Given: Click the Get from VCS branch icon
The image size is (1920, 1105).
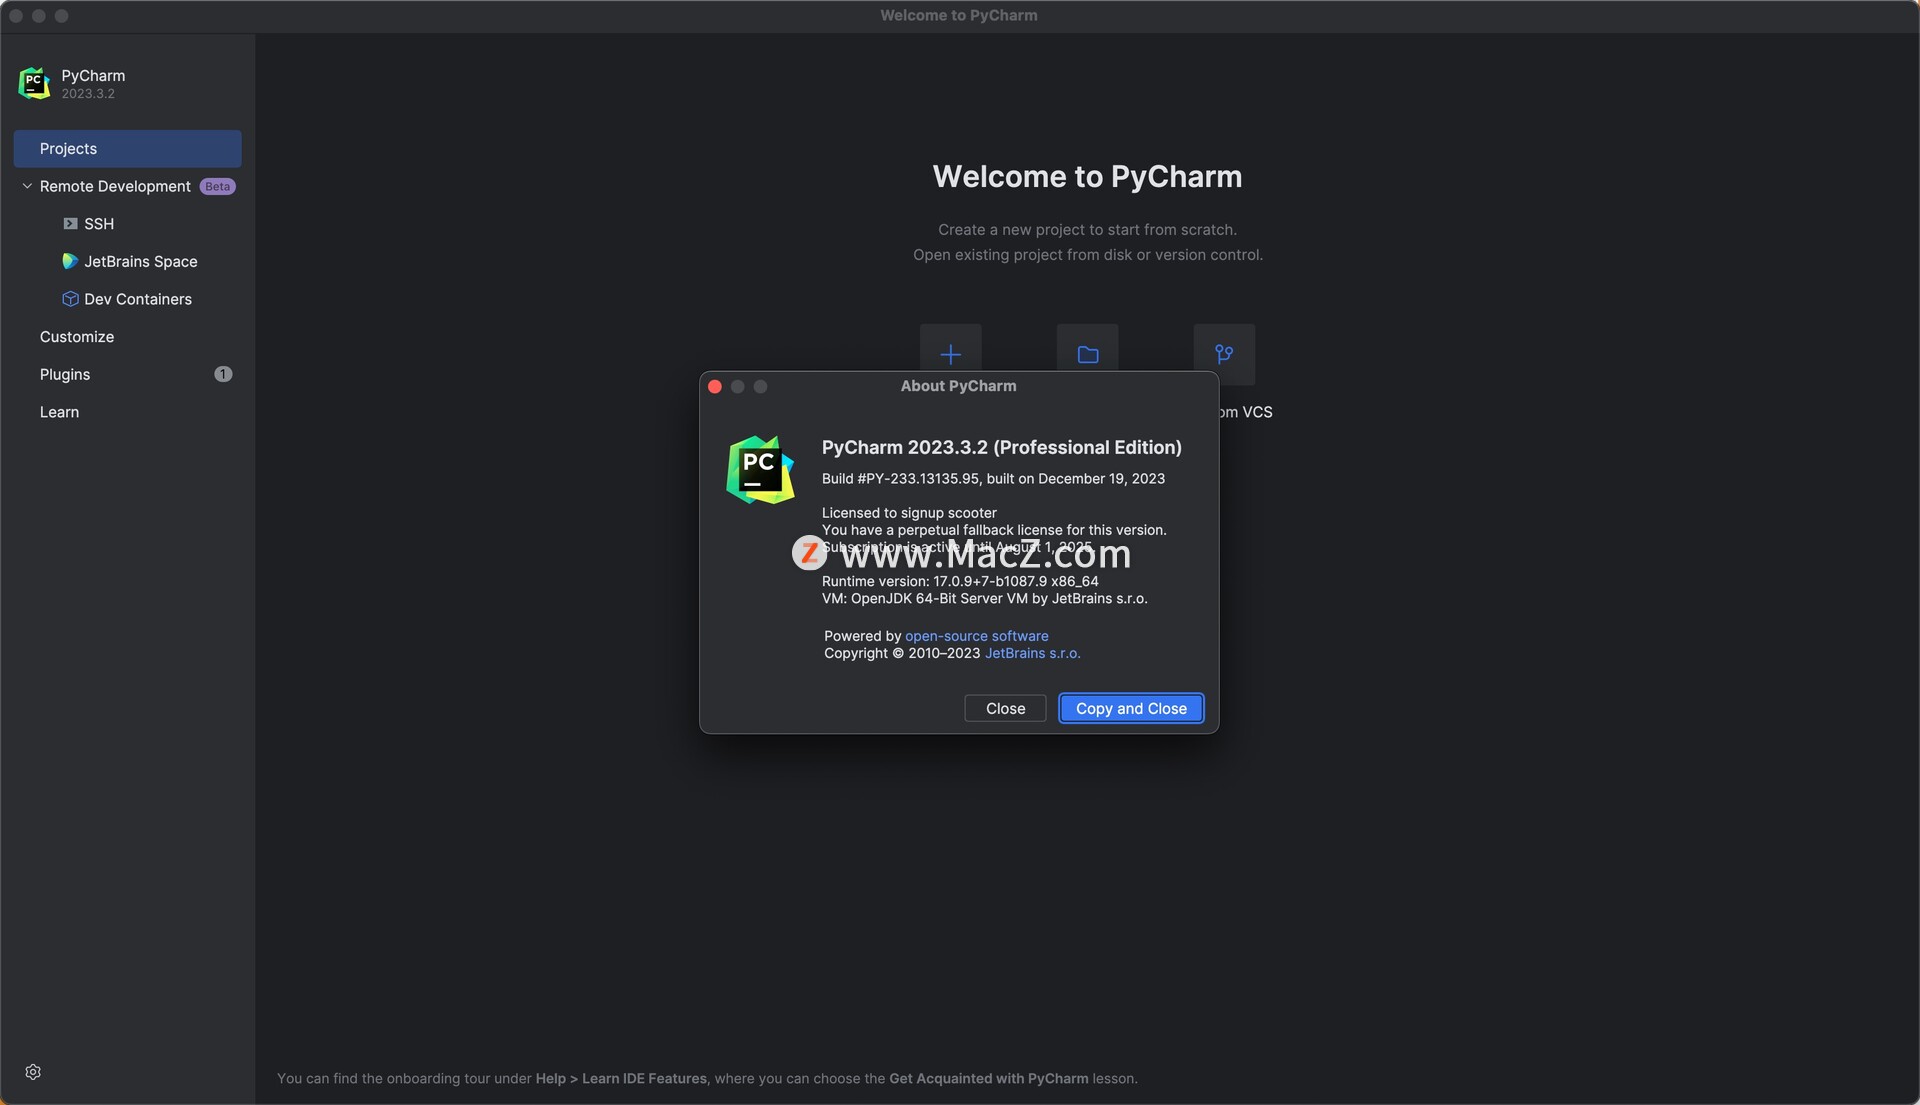Looking at the screenshot, I should click(1224, 354).
